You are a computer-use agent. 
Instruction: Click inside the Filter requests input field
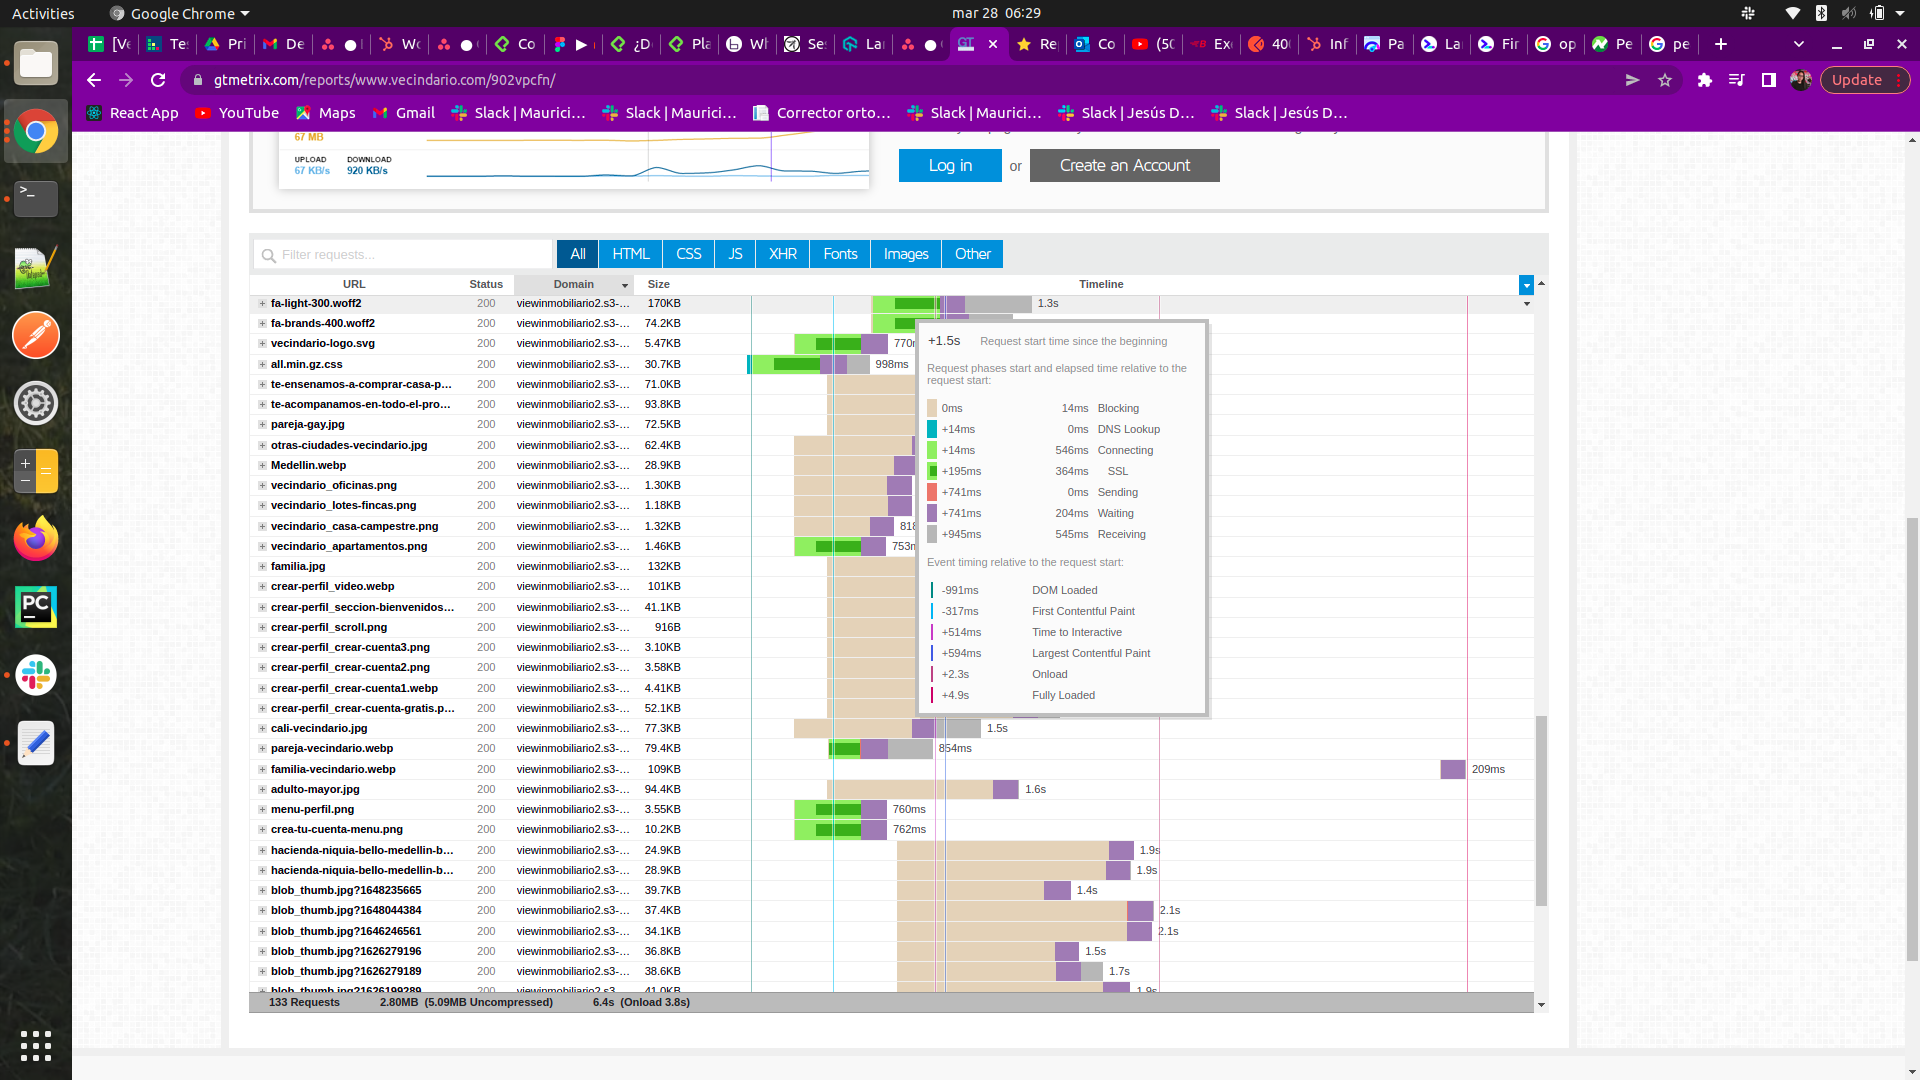(x=400, y=255)
